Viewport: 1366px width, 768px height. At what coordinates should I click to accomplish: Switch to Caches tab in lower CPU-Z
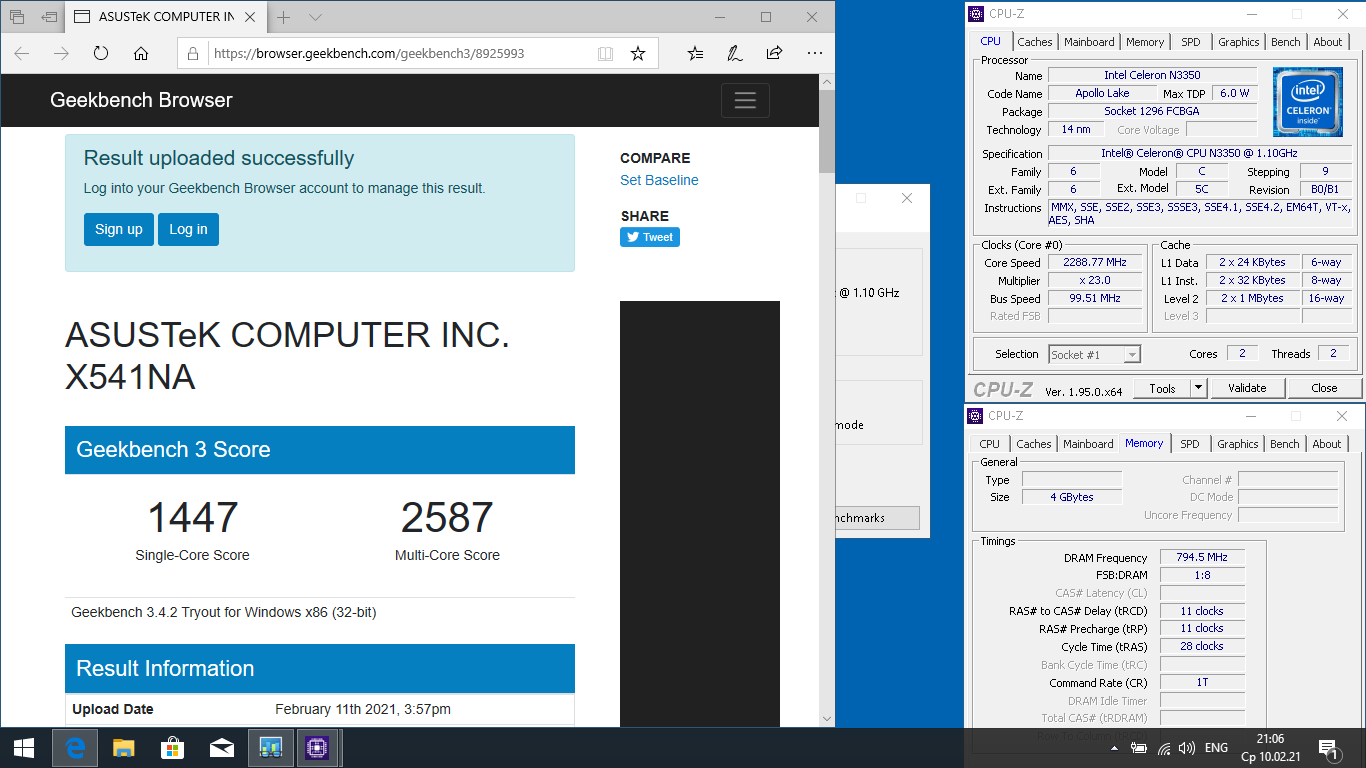coord(1034,444)
